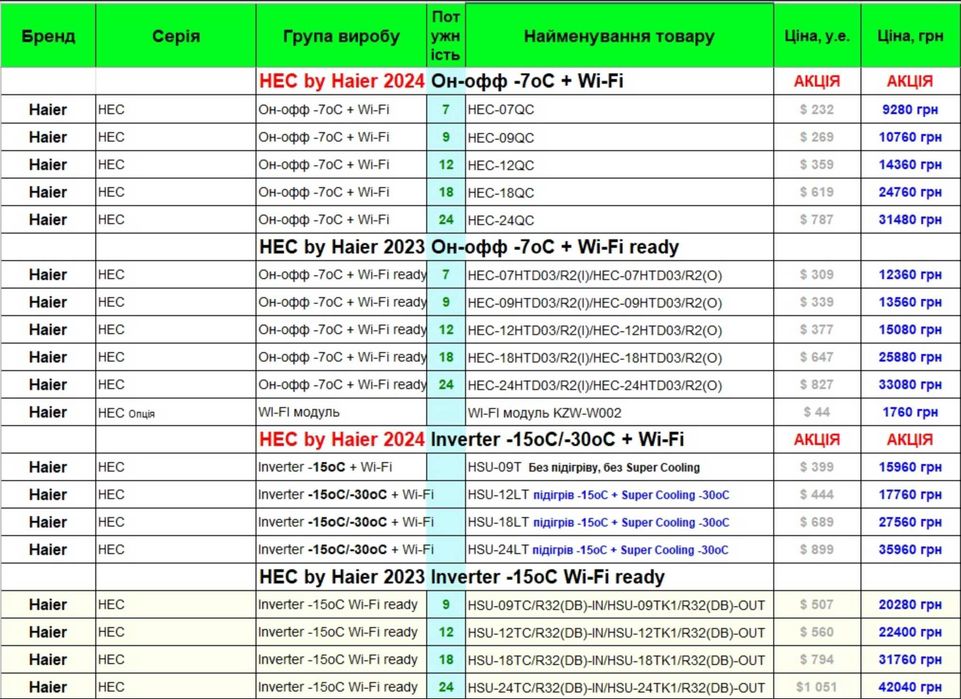
Task: Click price '31760 грн'
Action: click(x=910, y=660)
